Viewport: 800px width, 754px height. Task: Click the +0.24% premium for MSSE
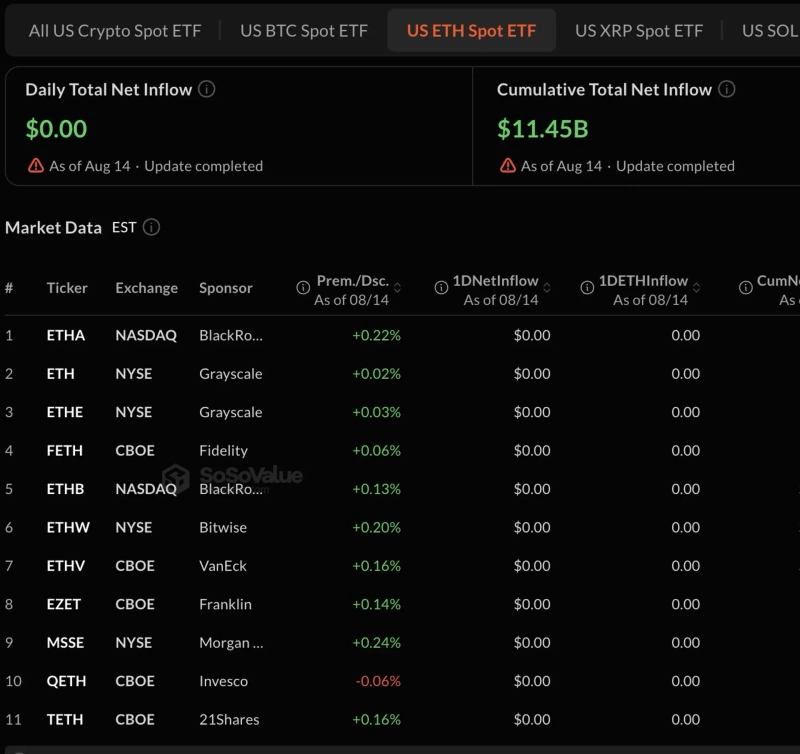tap(377, 642)
